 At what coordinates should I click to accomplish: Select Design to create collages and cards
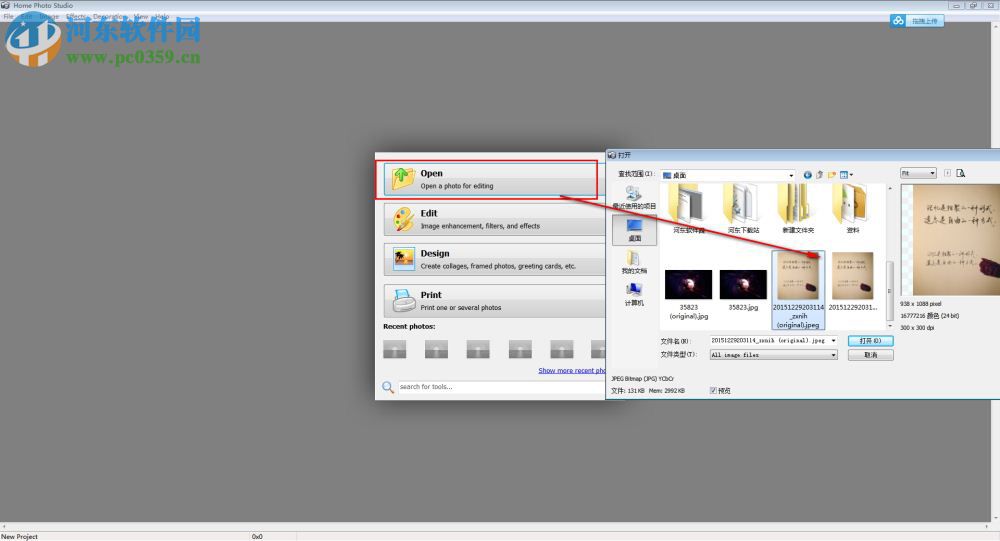pos(494,259)
